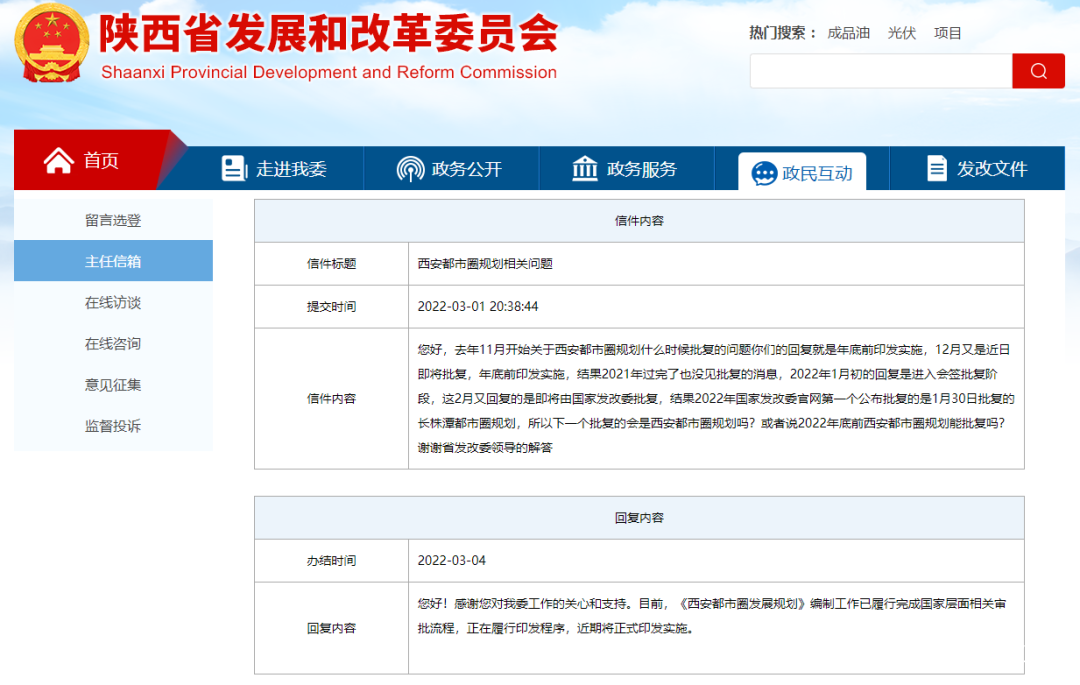
Task: Click the red search magnifier button
Action: coord(1038,71)
